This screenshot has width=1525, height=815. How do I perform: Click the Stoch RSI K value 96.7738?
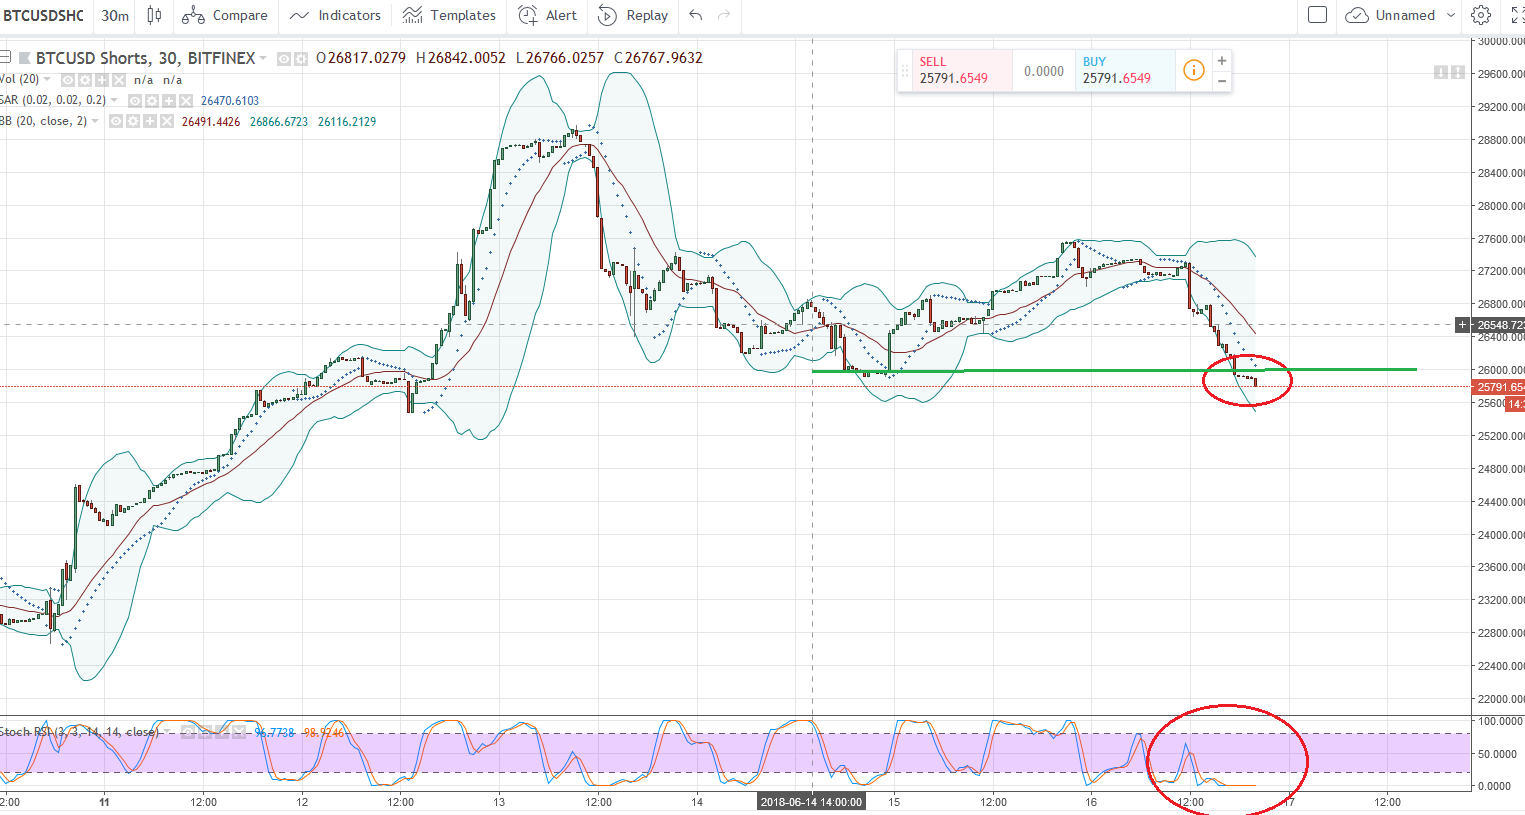pyautogui.click(x=274, y=733)
